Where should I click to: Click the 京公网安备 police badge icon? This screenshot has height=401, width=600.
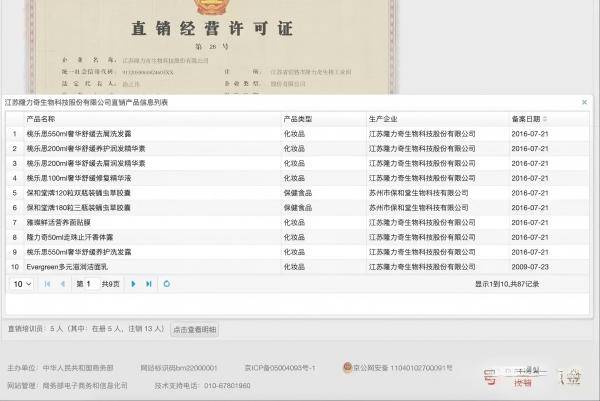[347, 367]
